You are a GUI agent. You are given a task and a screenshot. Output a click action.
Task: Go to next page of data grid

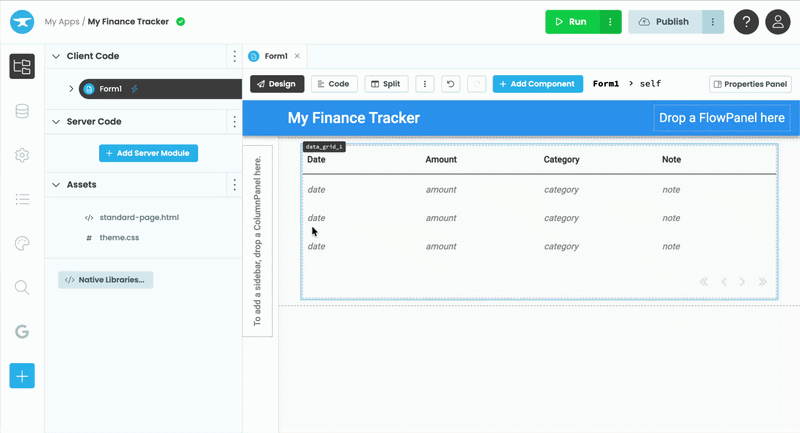742,282
